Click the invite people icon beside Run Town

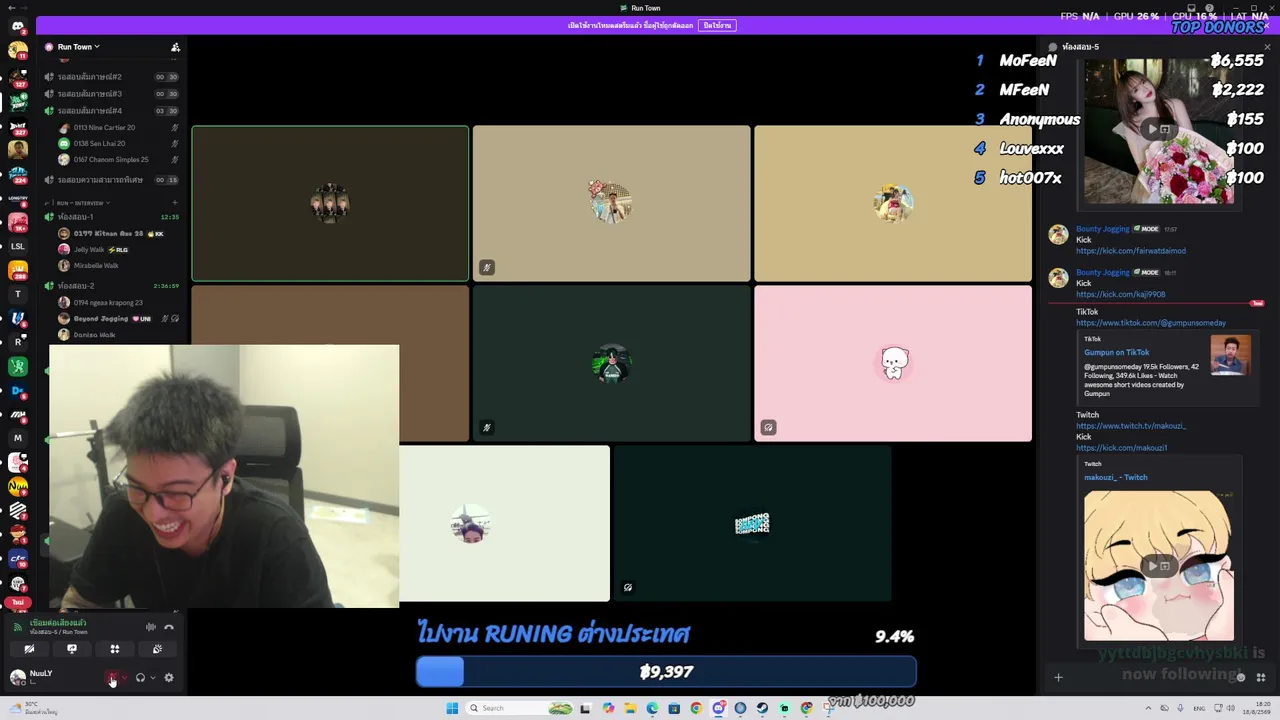(175, 47)
